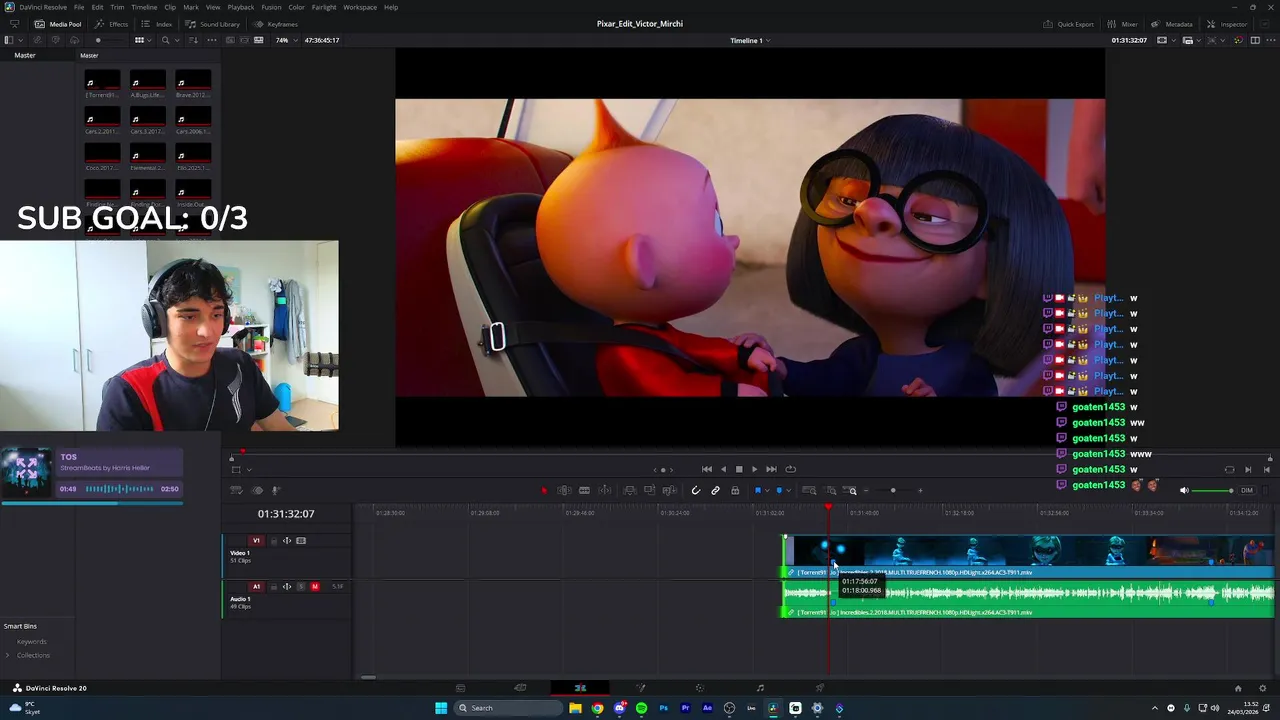This screenshot has height=720, width=1280.
Task: Open the Effects panel
Action: tap(111, 24)
